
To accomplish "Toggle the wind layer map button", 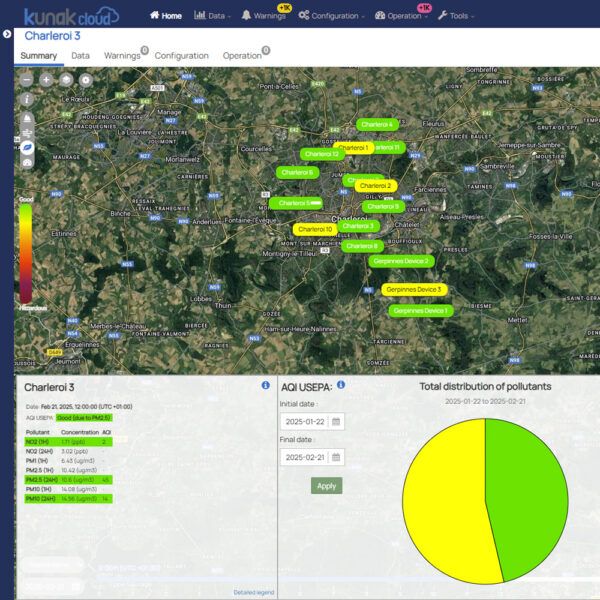I will (27, 131).
